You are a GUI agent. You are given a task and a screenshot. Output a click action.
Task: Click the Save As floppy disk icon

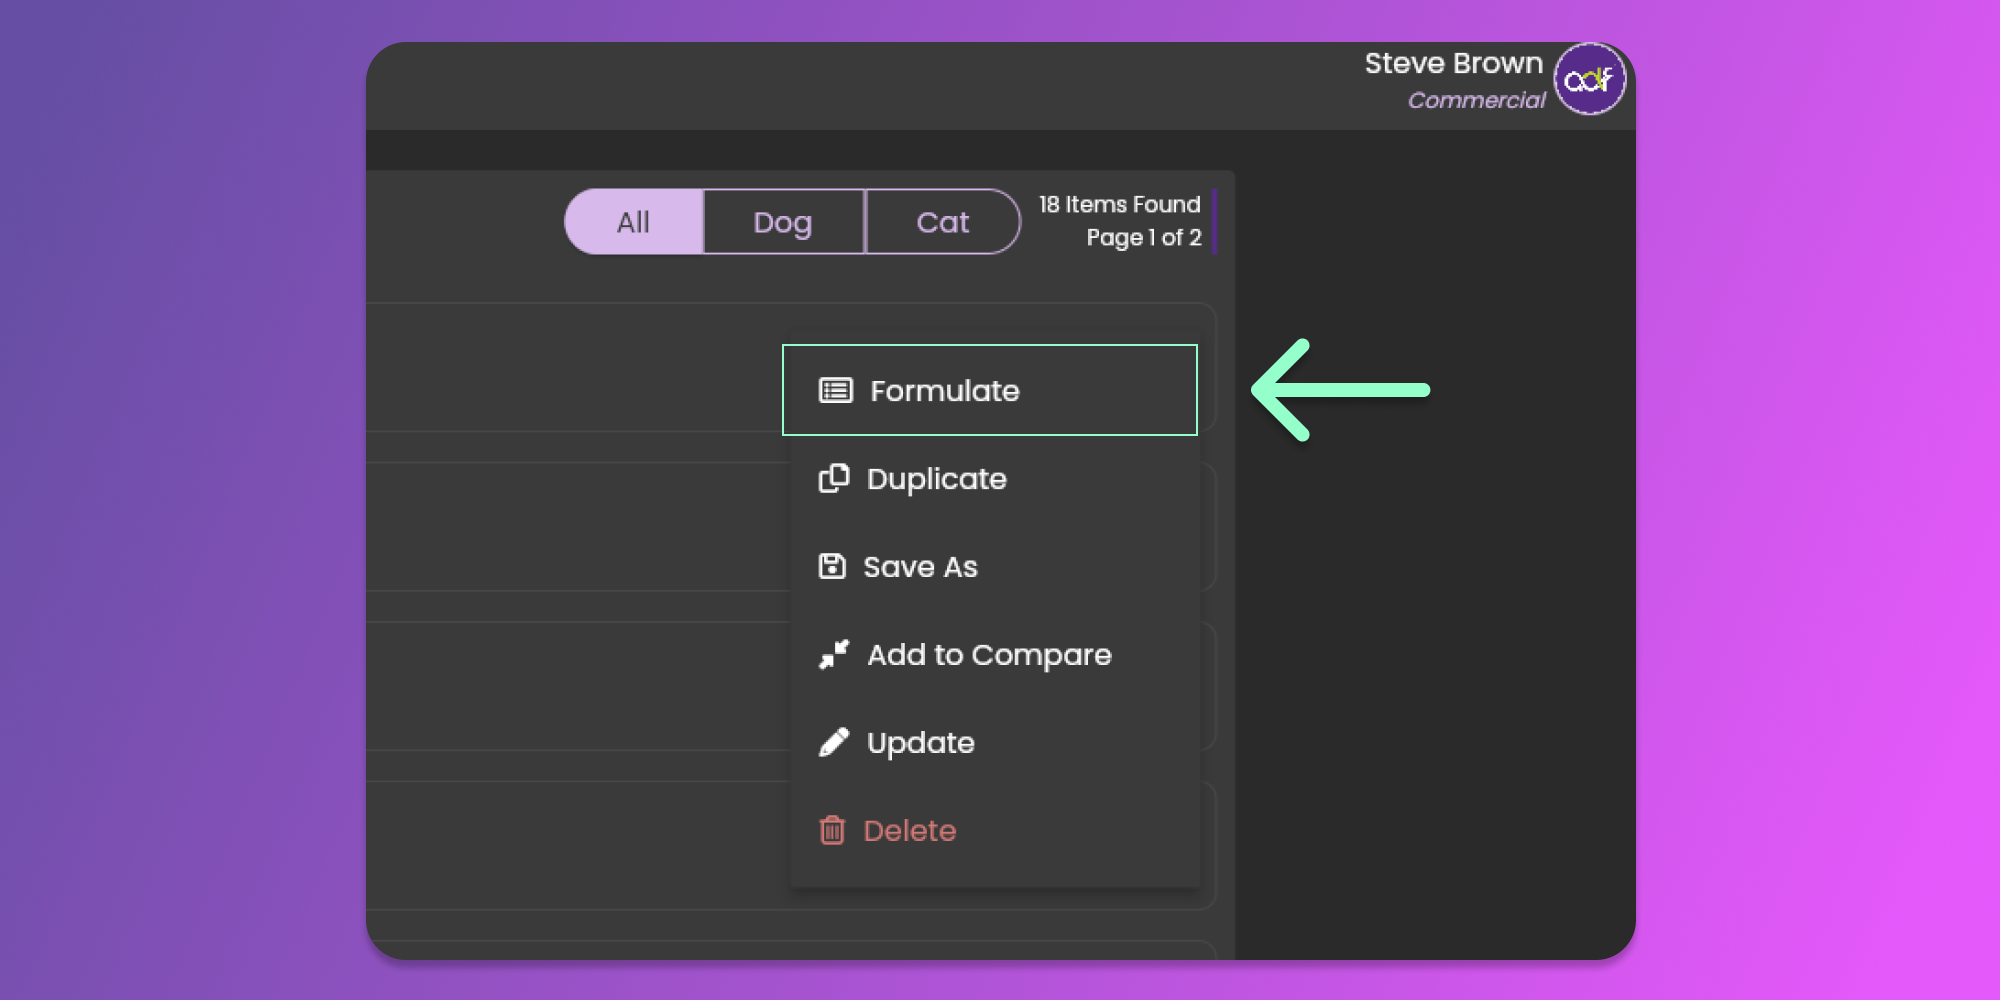click(832, 567)
